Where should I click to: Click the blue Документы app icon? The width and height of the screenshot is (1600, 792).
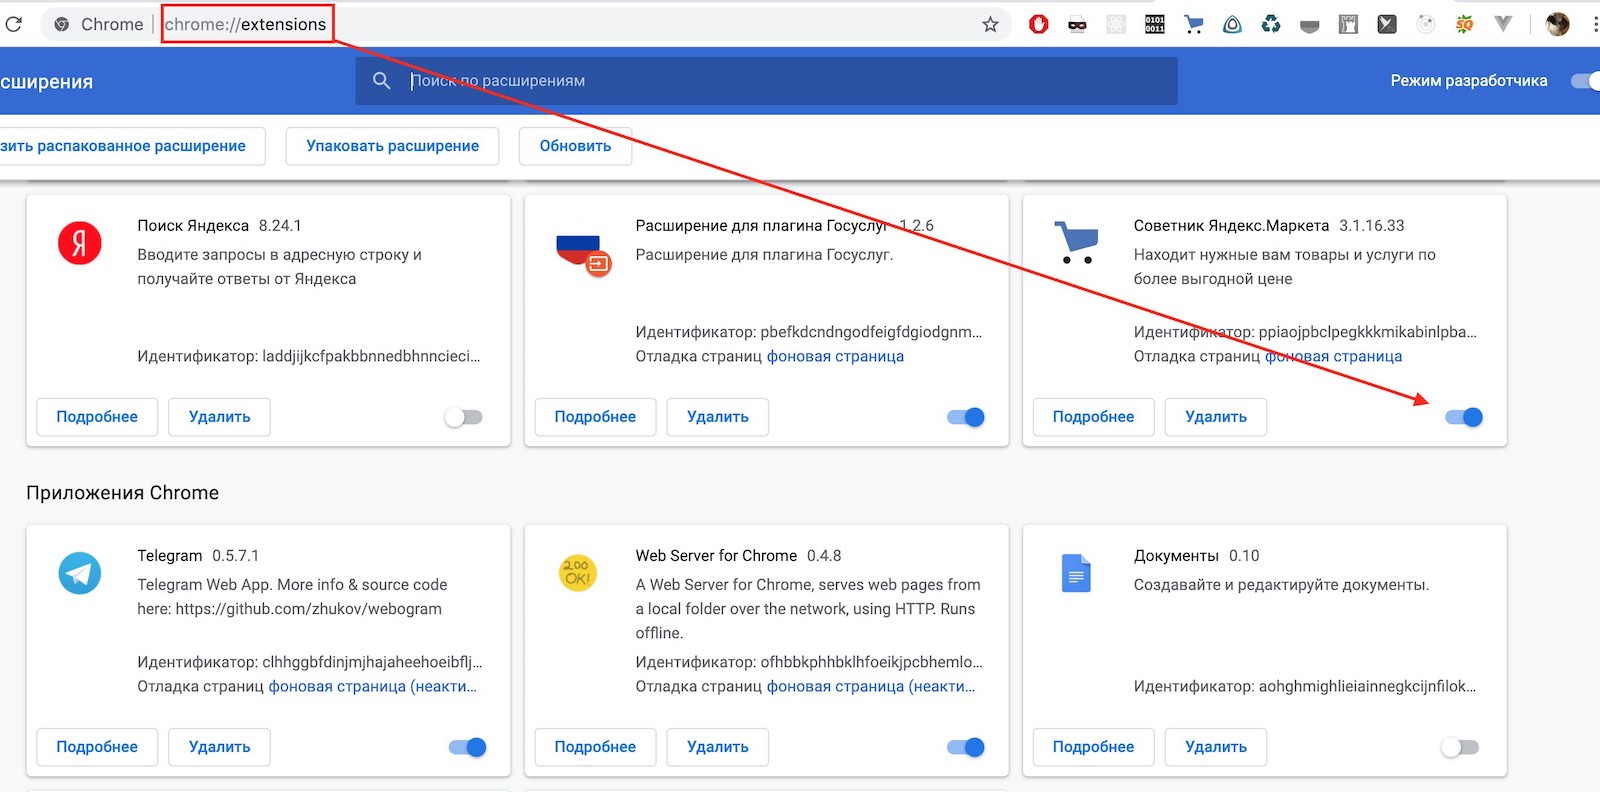pyautogui.click(x=1076, y=573)
